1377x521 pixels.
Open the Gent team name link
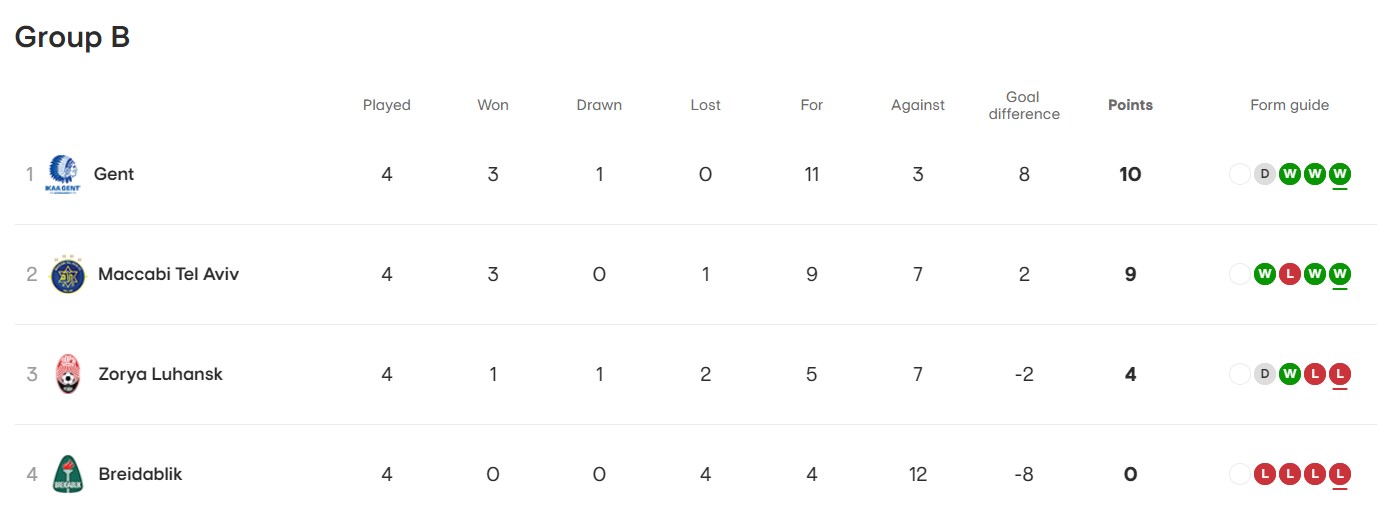coord(114,174)
